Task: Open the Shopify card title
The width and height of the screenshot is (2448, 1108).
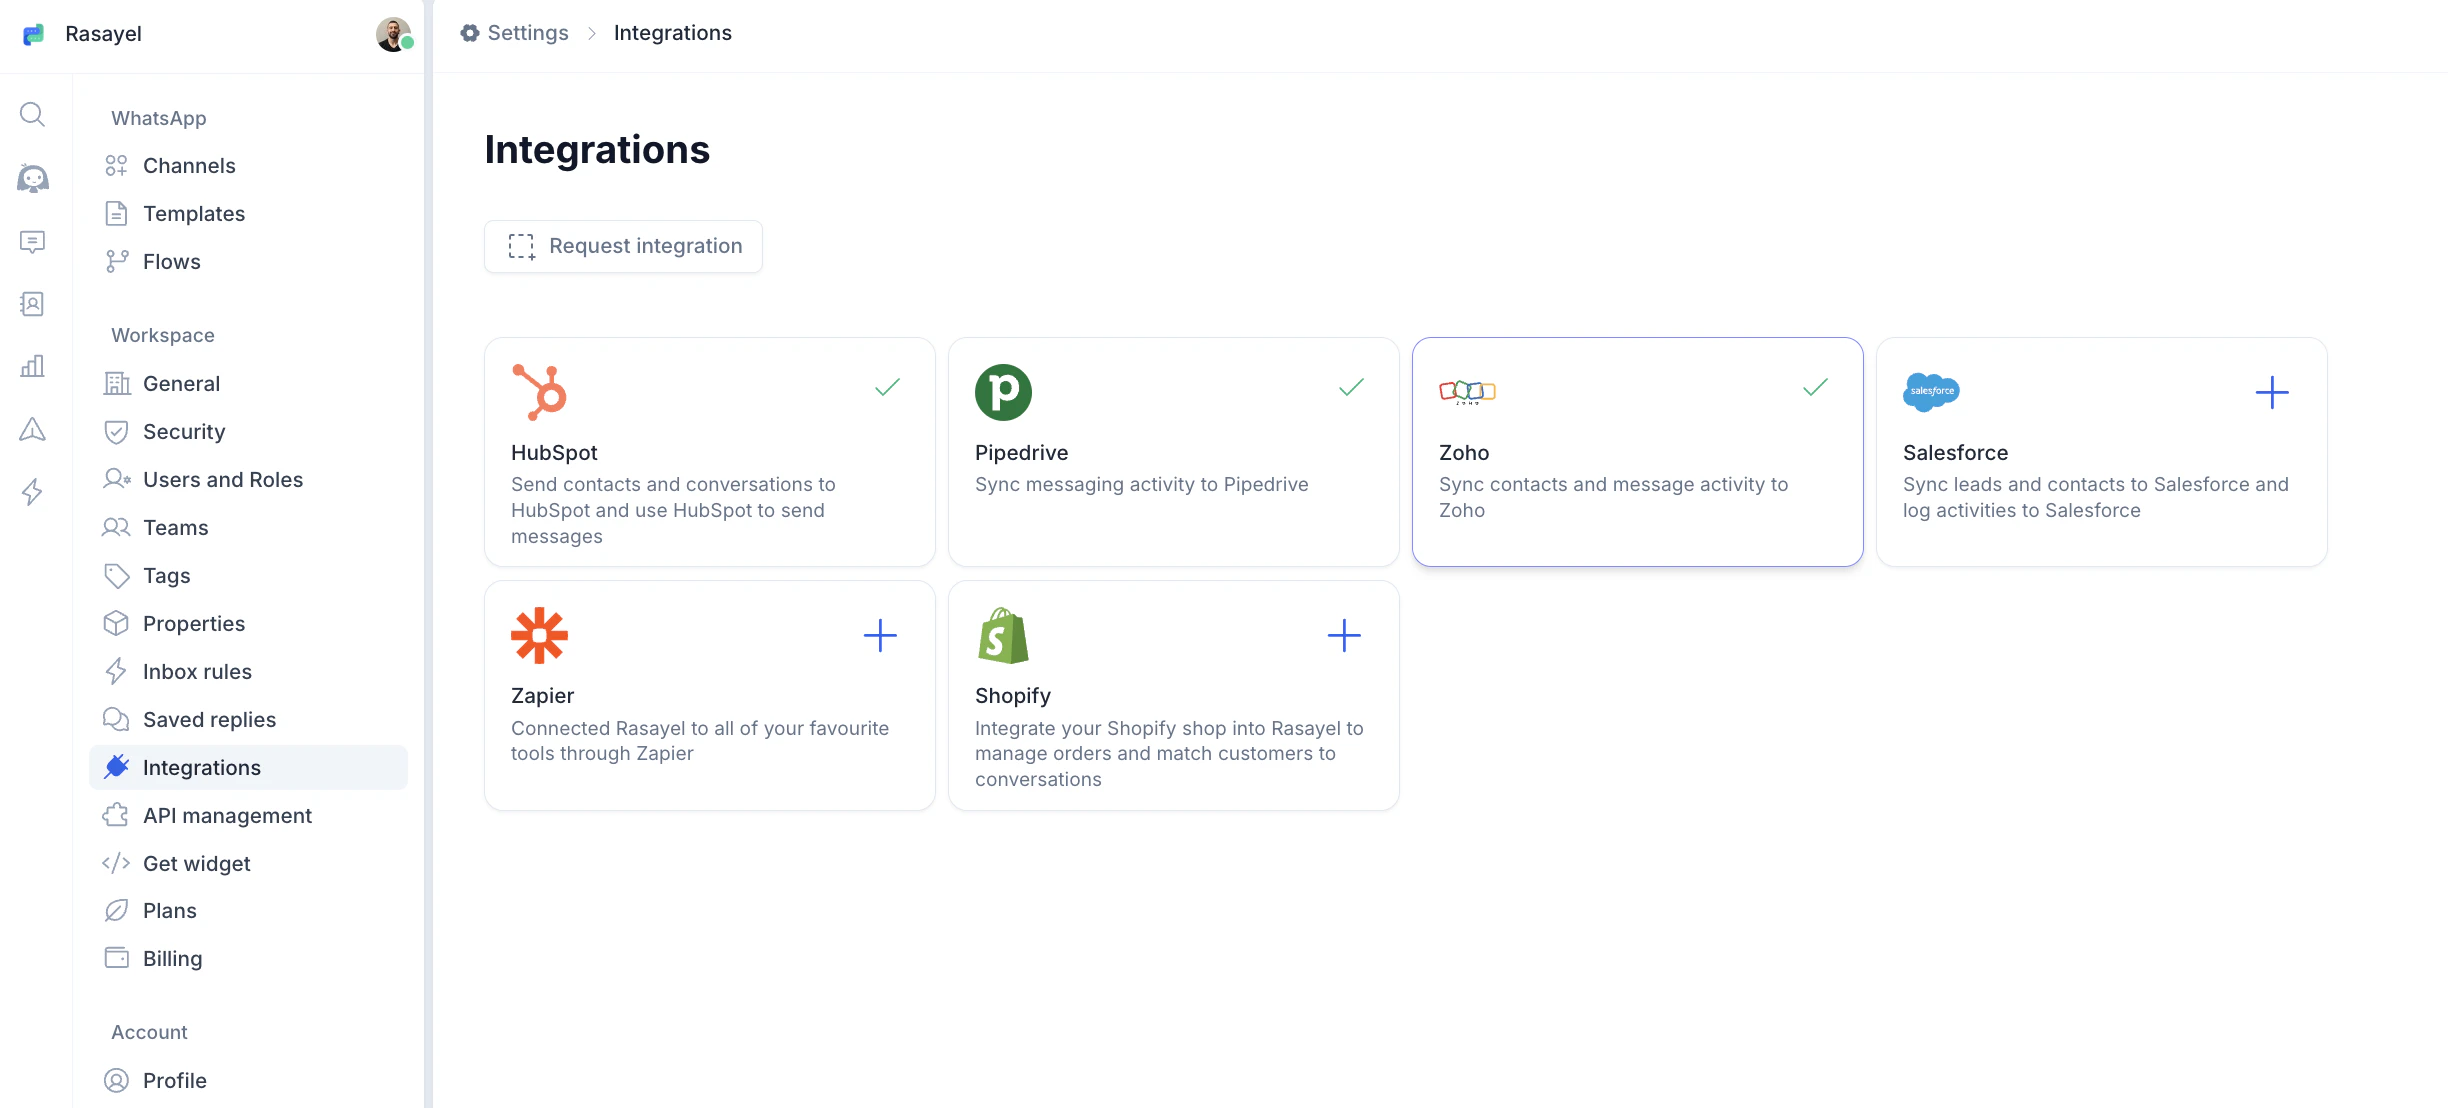Action: click(x=1012, y=696)
